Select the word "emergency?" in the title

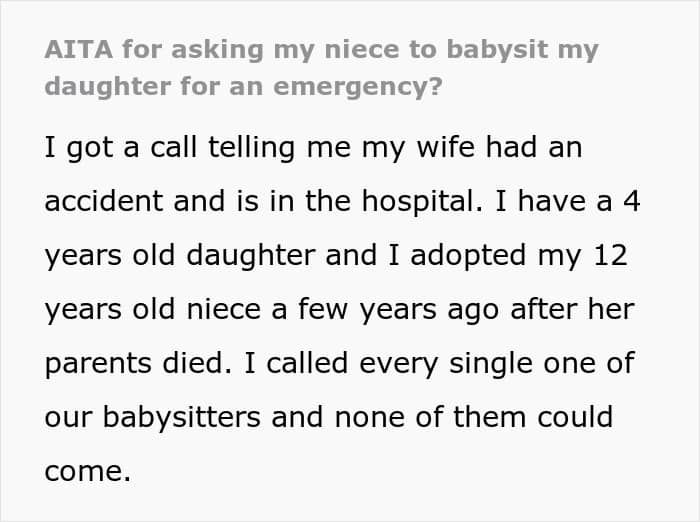click(x=358, y=87)
